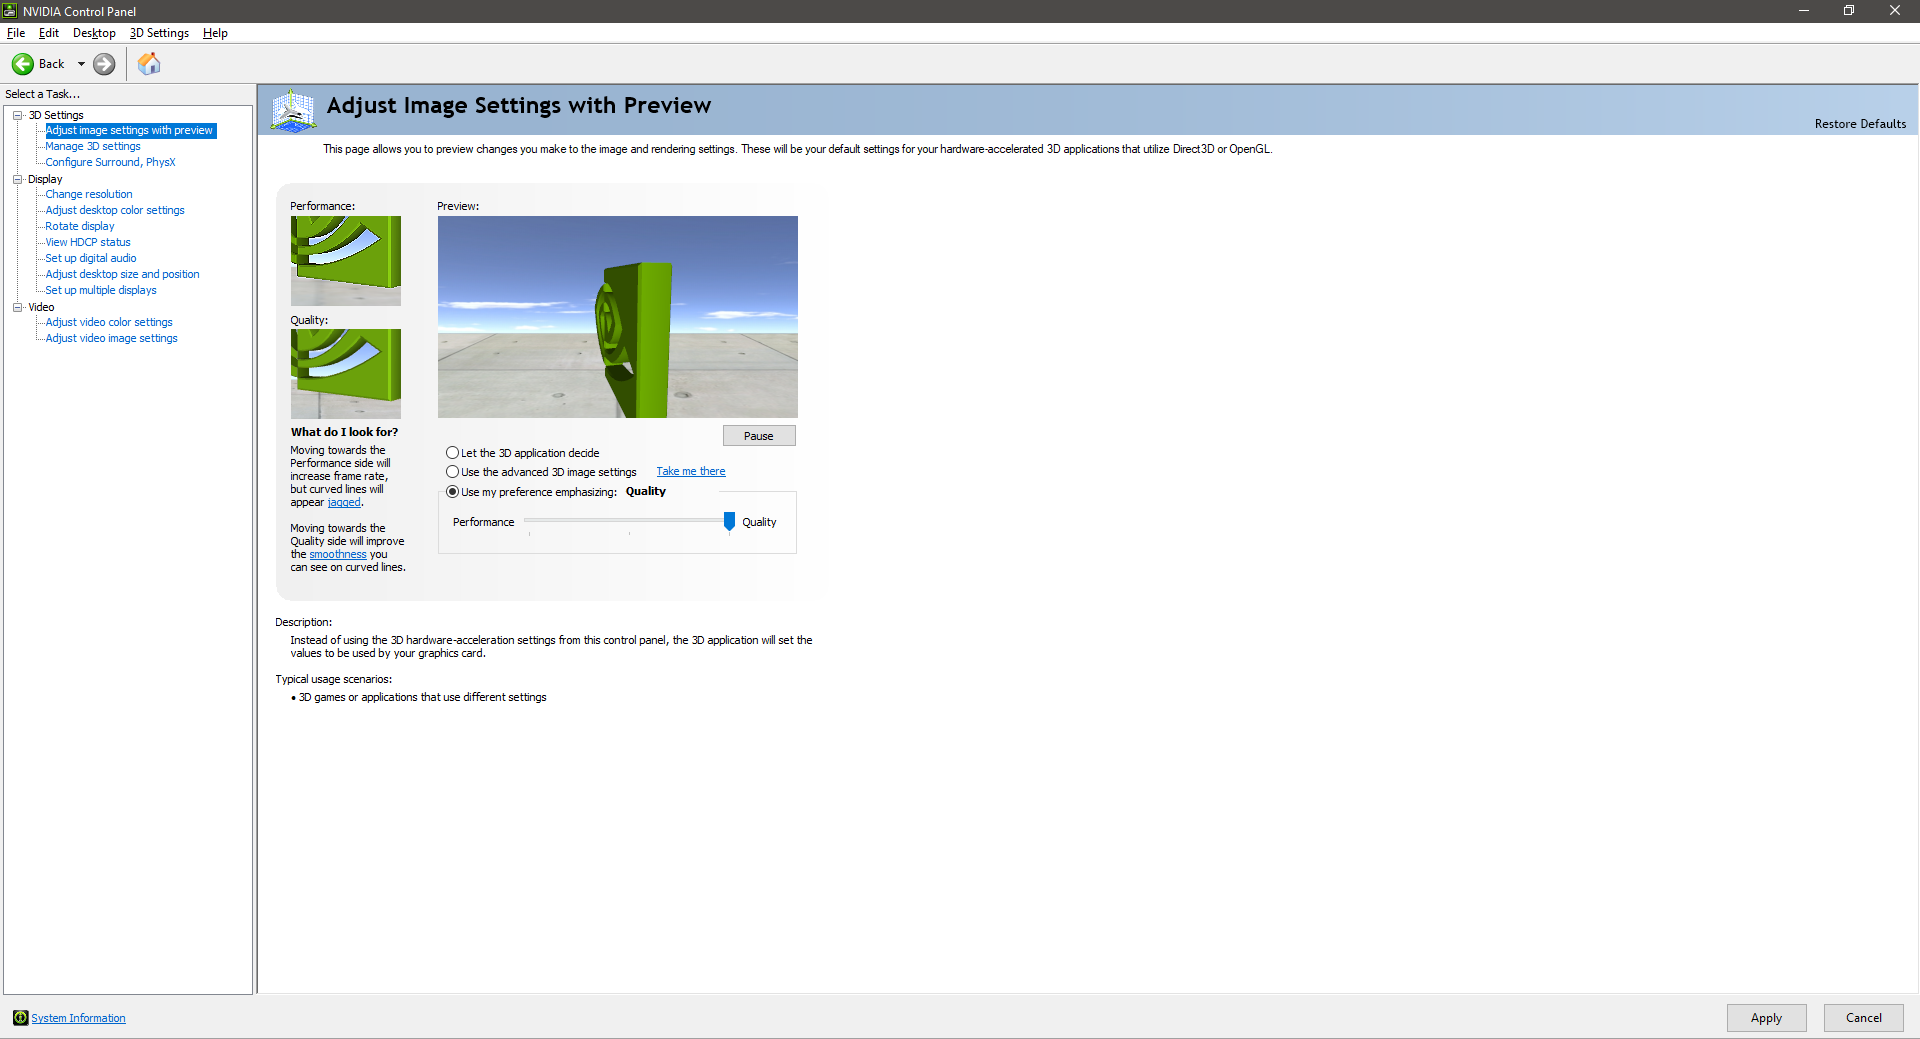Image resolution: width=1920 pixels, height=1039 pixels.
Task: Open Adjust video image settings
Action: click(111, 338)
